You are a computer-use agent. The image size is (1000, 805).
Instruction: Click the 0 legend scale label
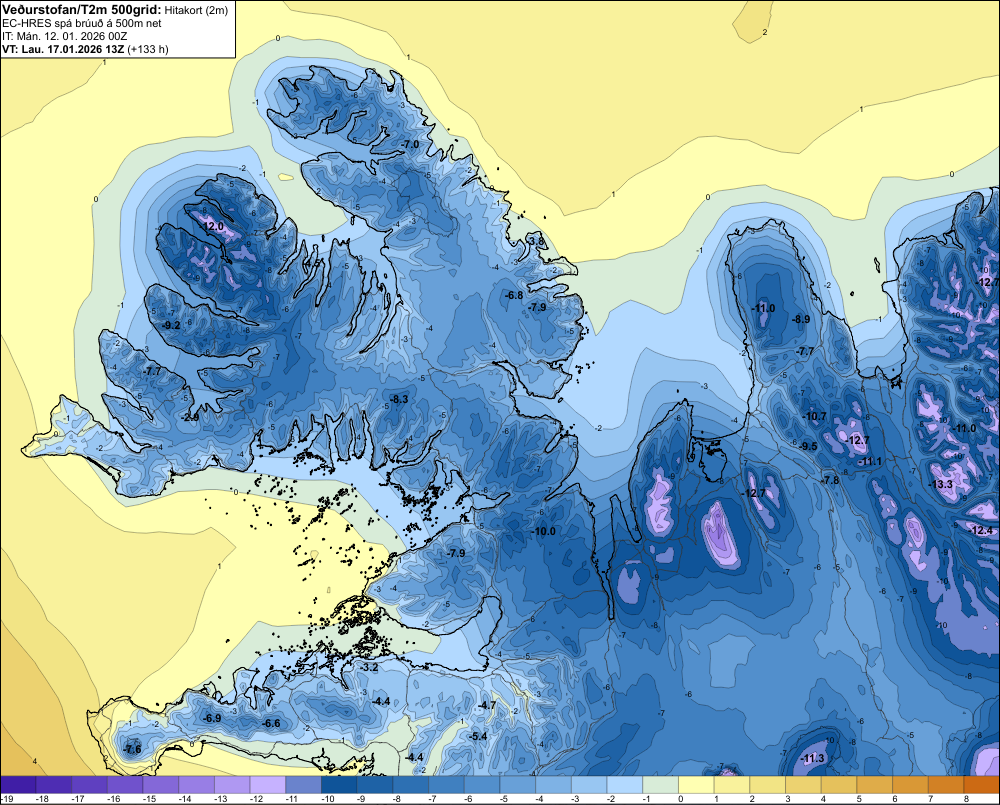(x=680, y=799)
